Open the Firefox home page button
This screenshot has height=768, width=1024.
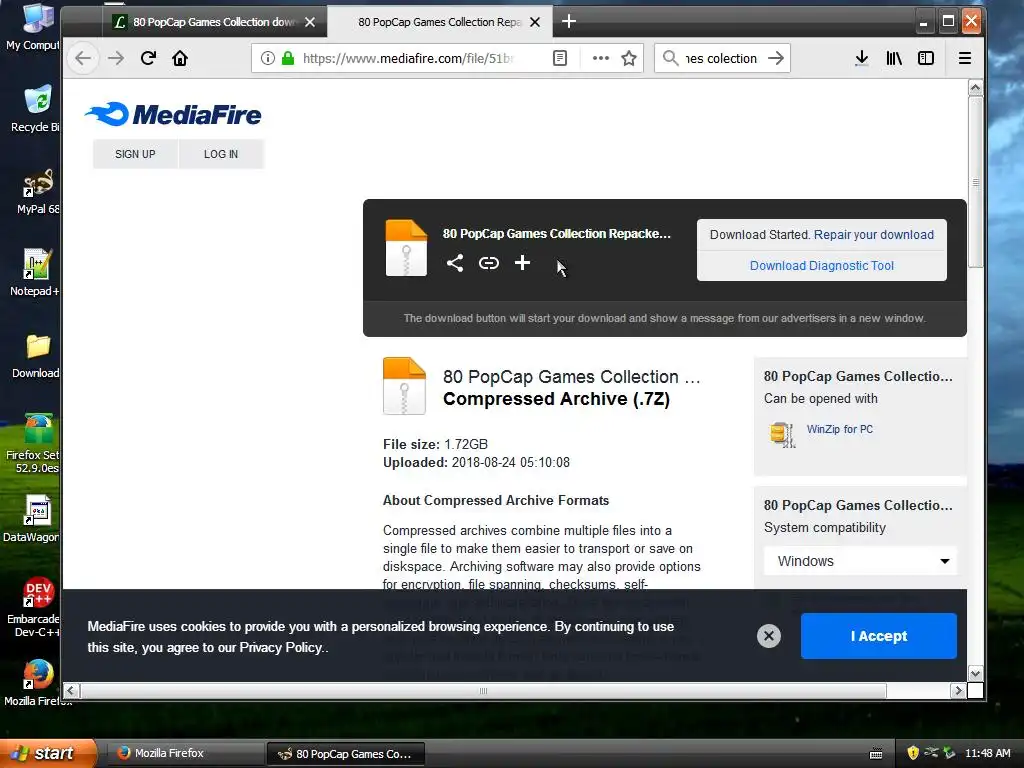[x=180, y=58]
